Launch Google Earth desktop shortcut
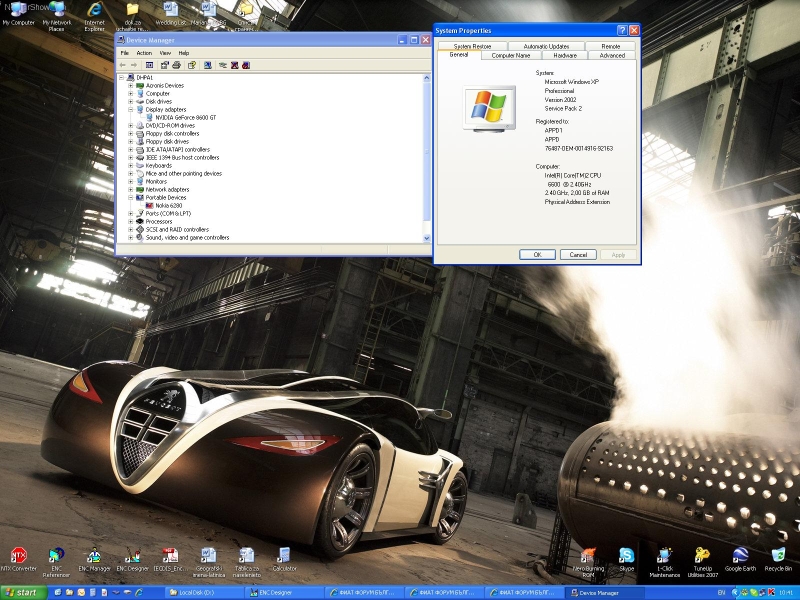This screenshot has width=800, height=600. pyautogui.click(x=740, y=556)
